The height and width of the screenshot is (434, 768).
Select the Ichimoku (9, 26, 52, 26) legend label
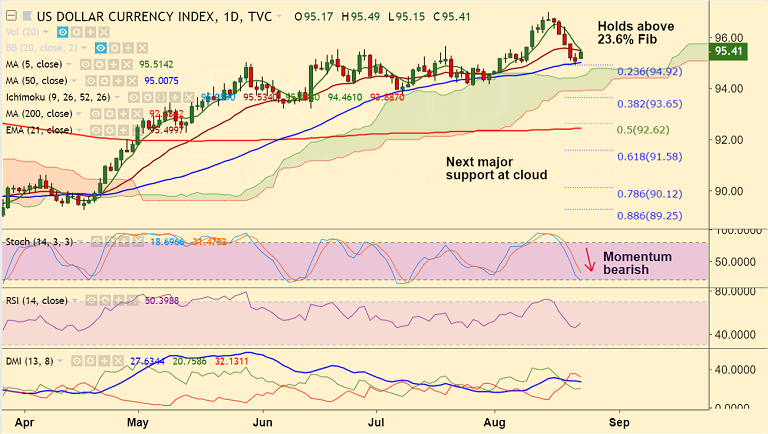tap(58, 97)
